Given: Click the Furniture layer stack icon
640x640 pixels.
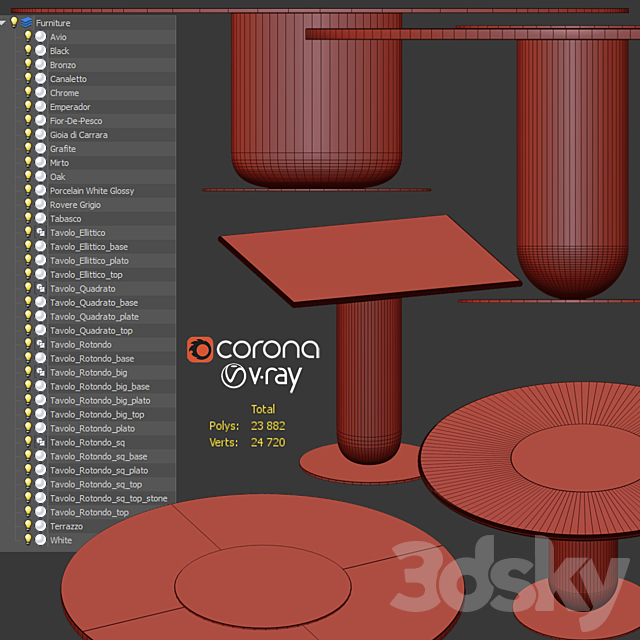Looking at the screenshot, I should (x=26, y=22).
